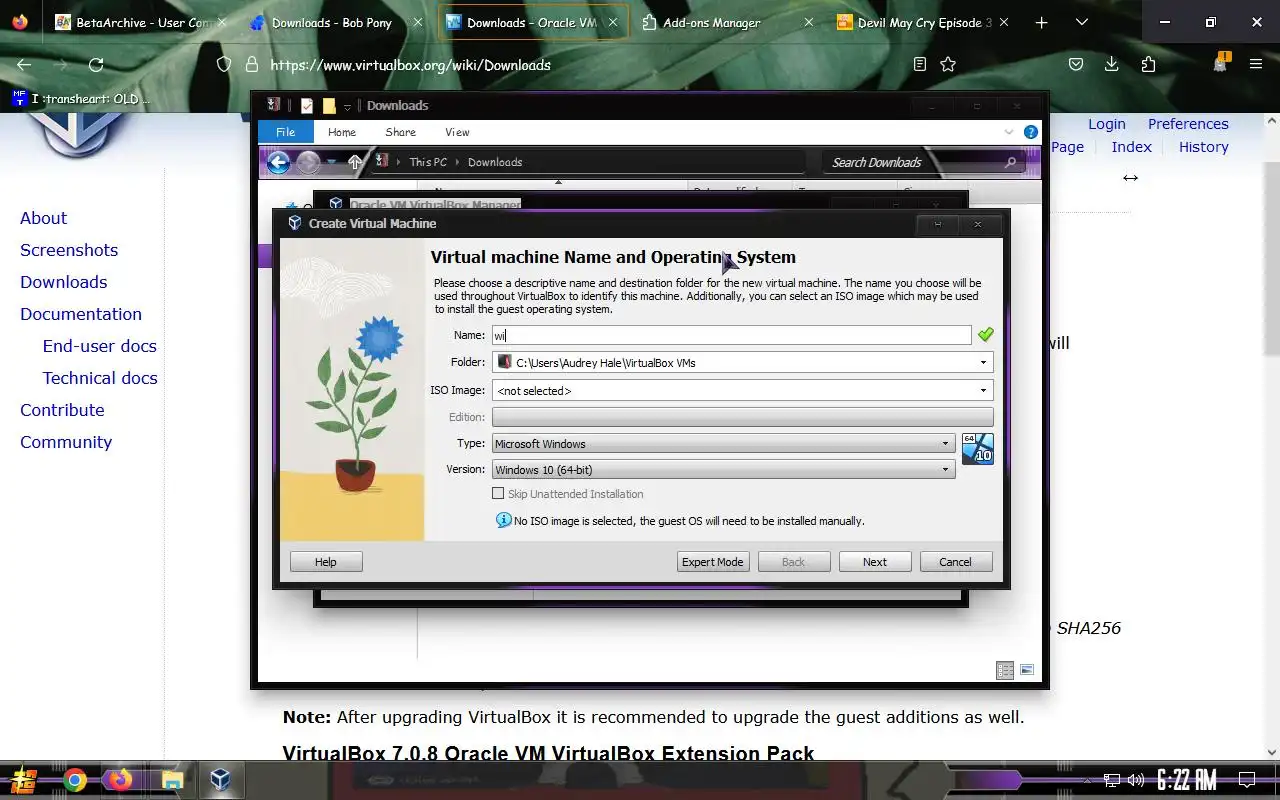Close the Add-ons Manager tab

(x=809, y=22)
